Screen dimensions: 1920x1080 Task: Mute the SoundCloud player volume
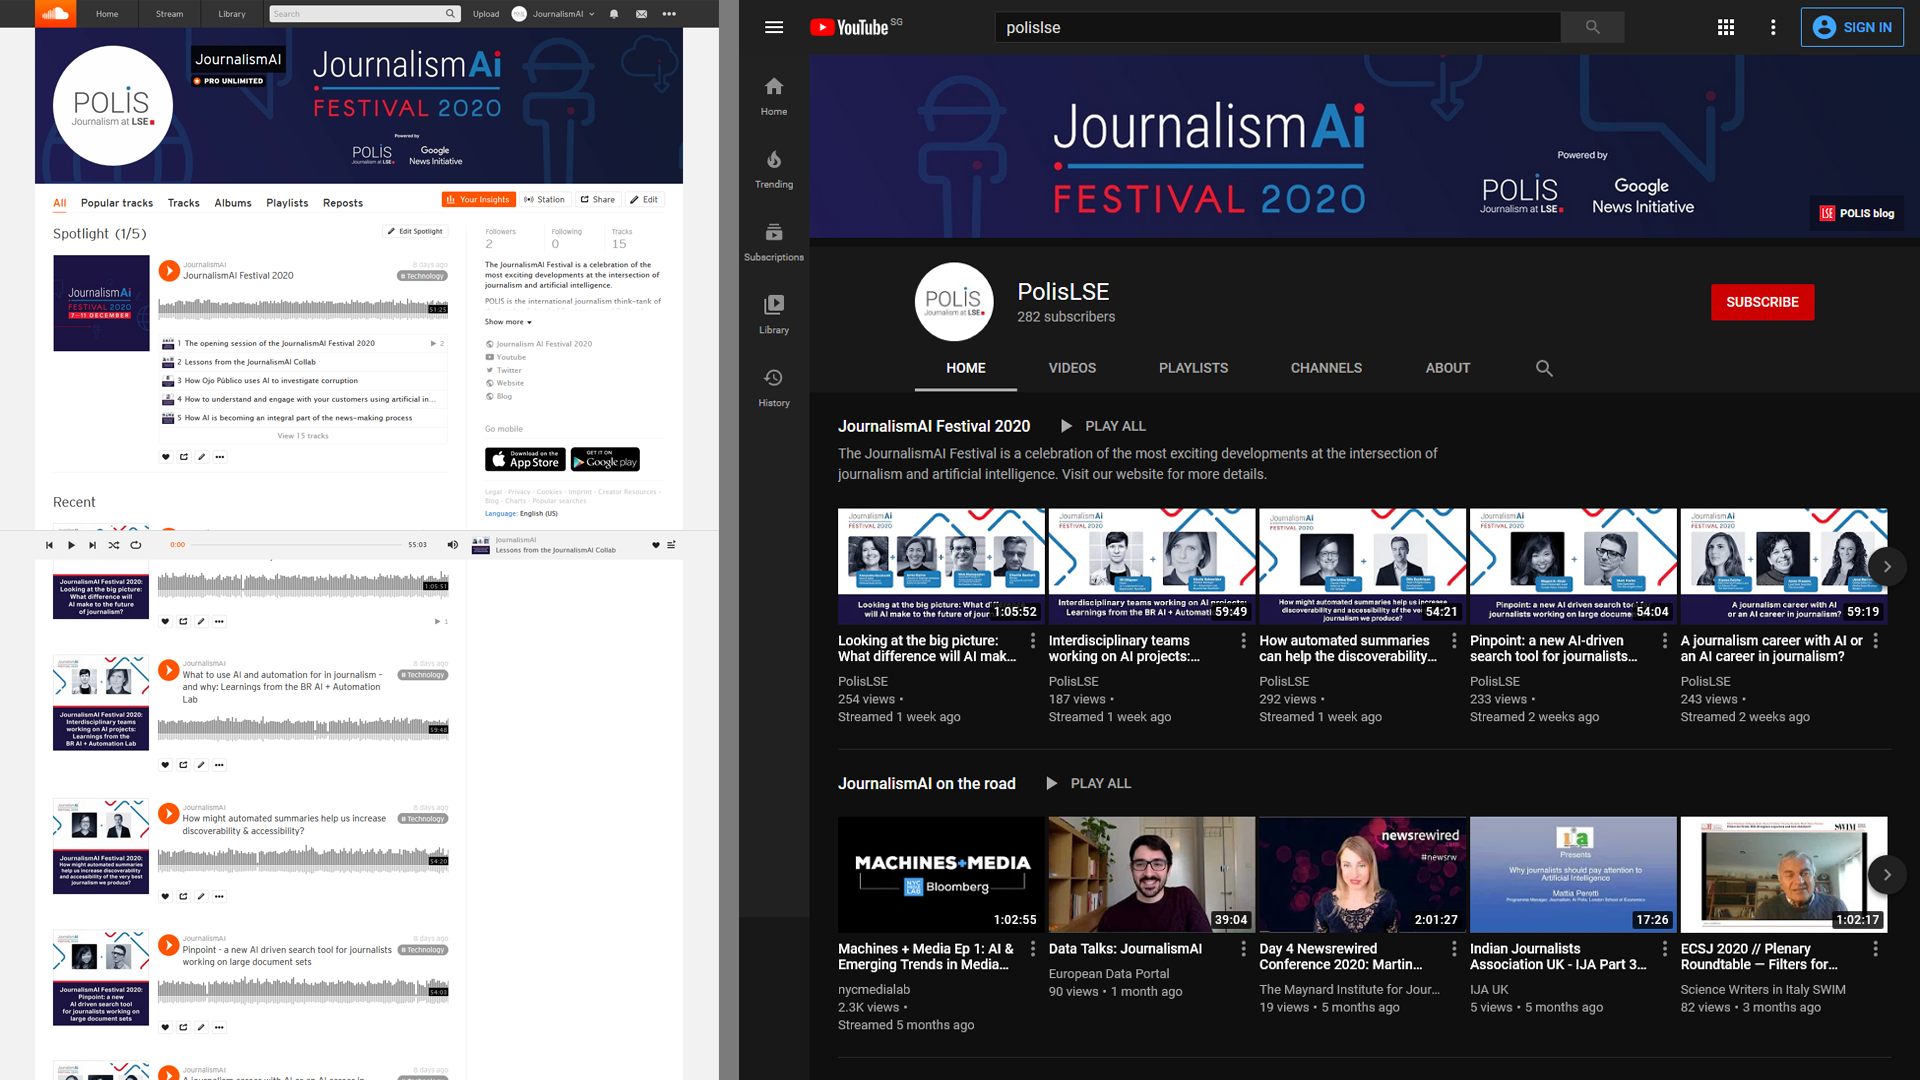click(452, 545)
